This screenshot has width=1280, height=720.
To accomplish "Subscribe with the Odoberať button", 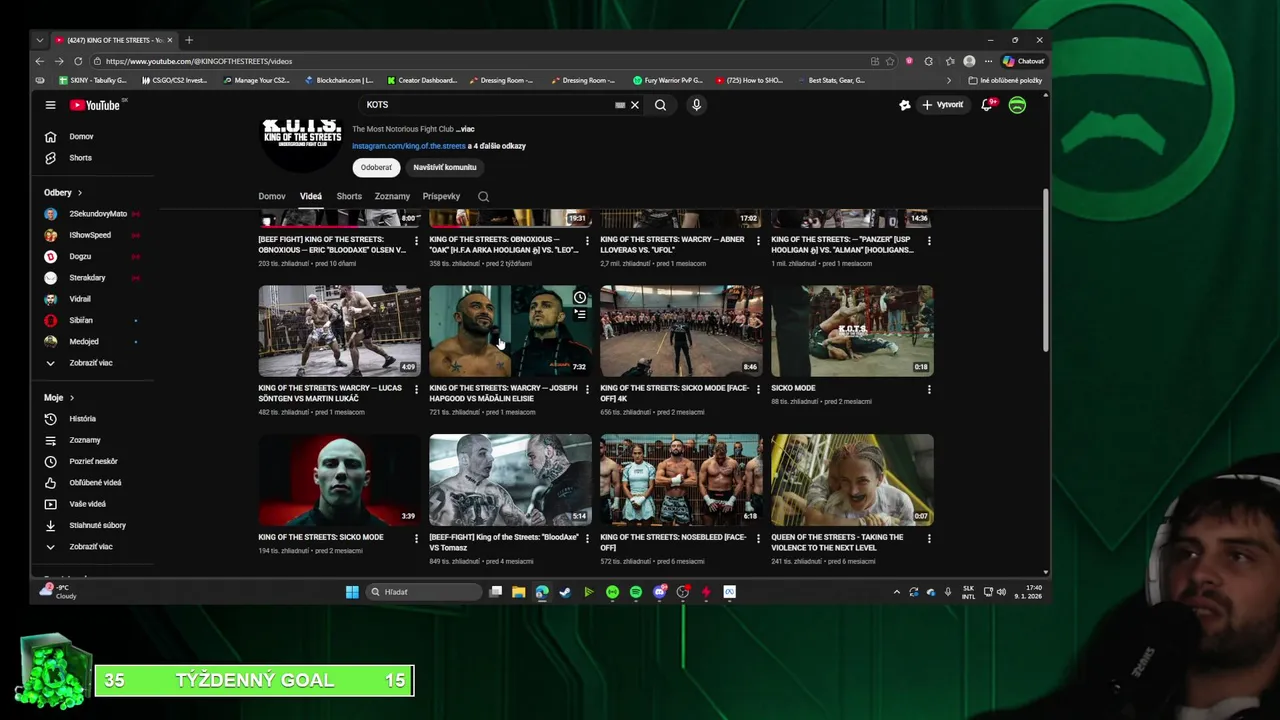I will [x=376, y=168].
